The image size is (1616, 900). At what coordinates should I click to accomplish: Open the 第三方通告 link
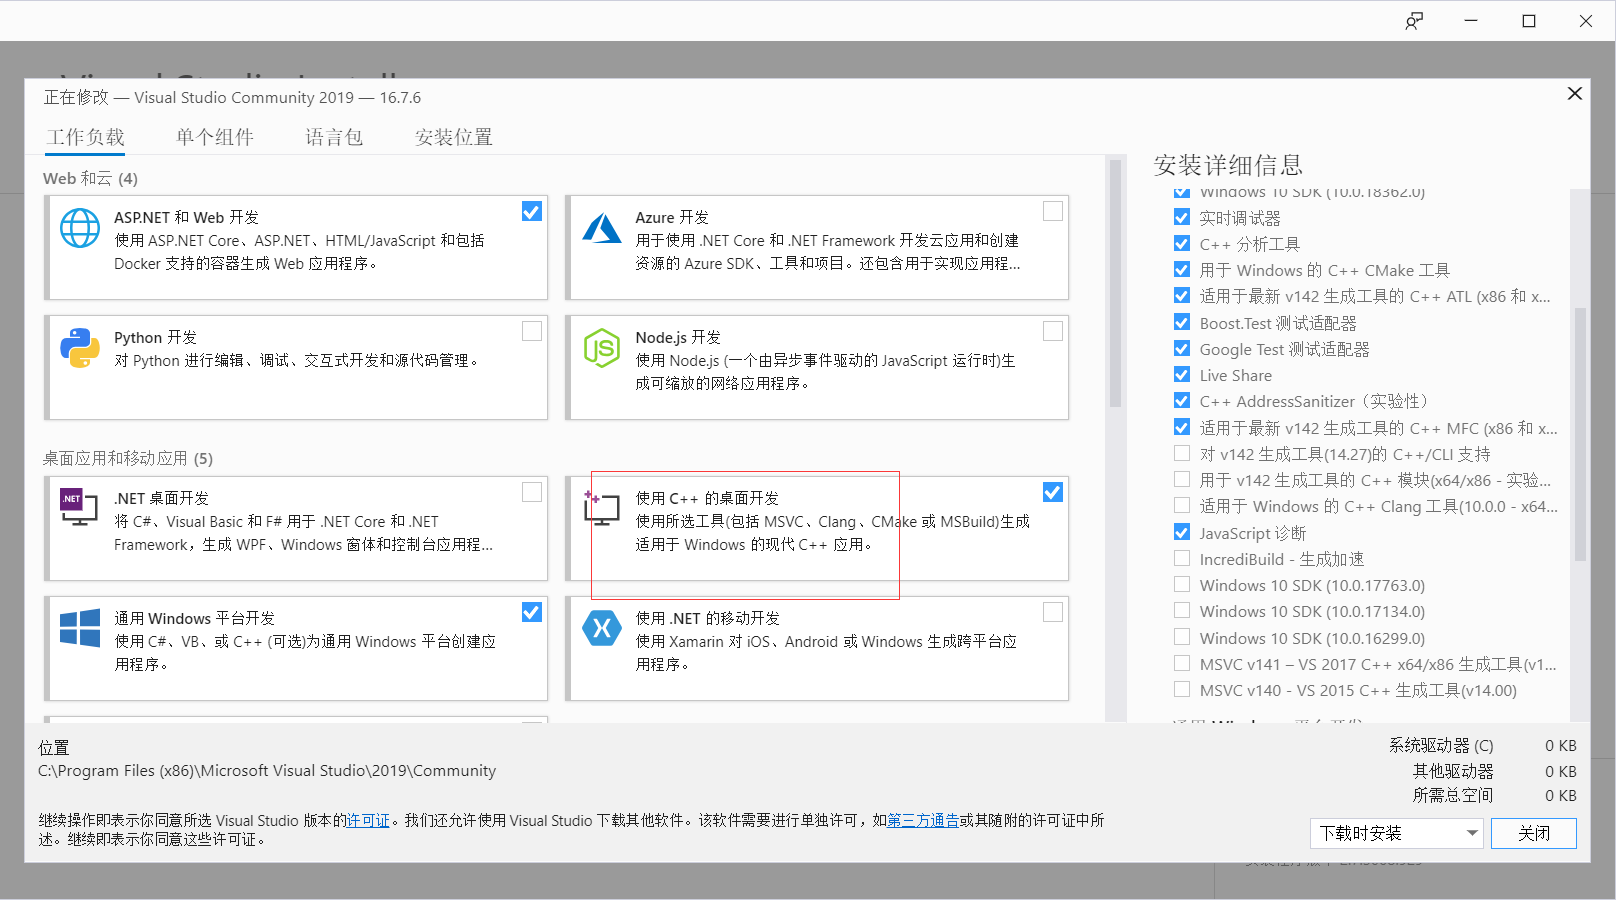[923, 820]
